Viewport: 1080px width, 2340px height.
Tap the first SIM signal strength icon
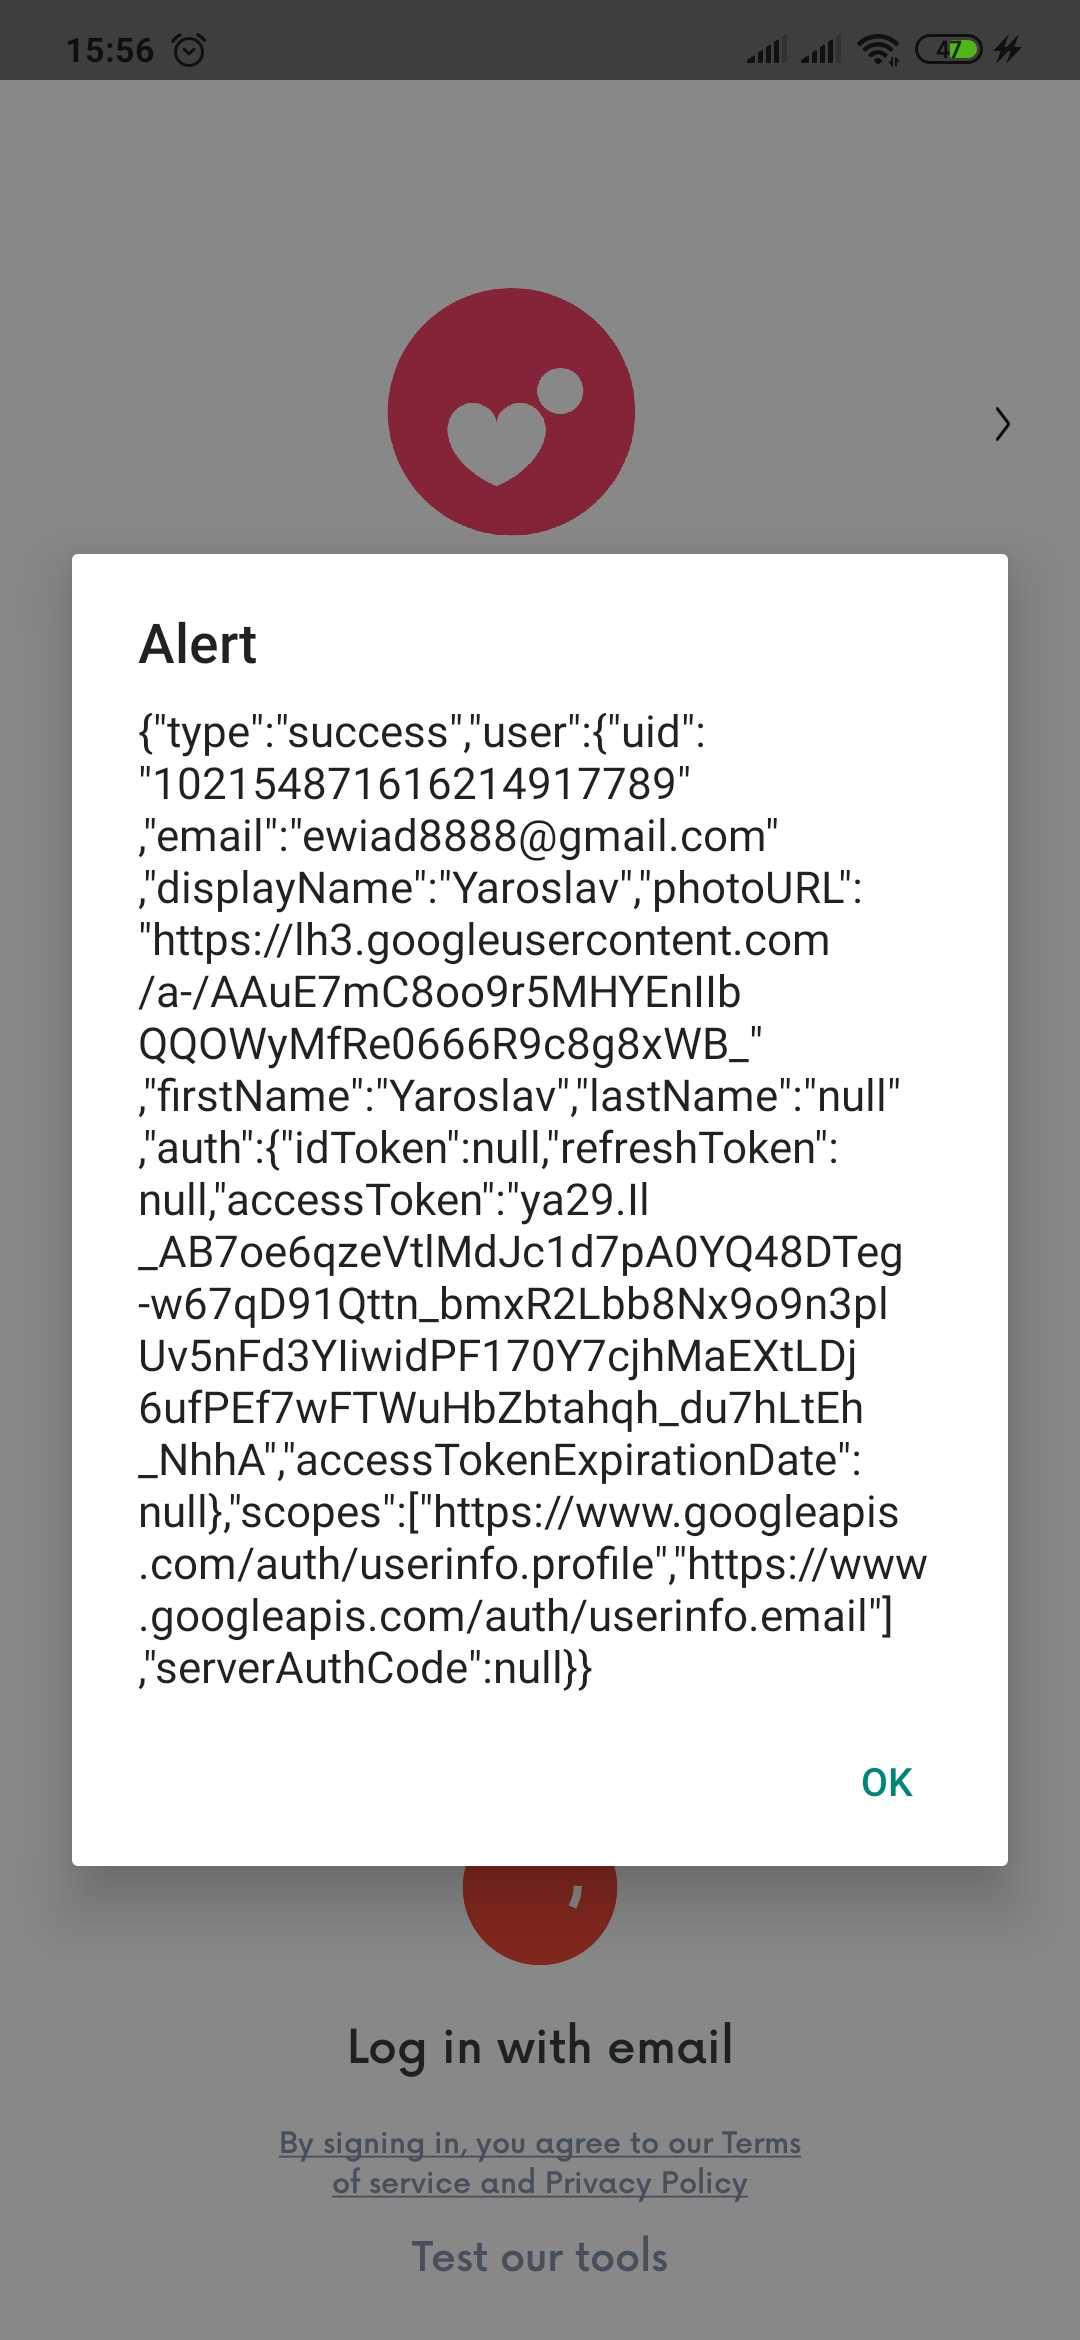(764, 48)
